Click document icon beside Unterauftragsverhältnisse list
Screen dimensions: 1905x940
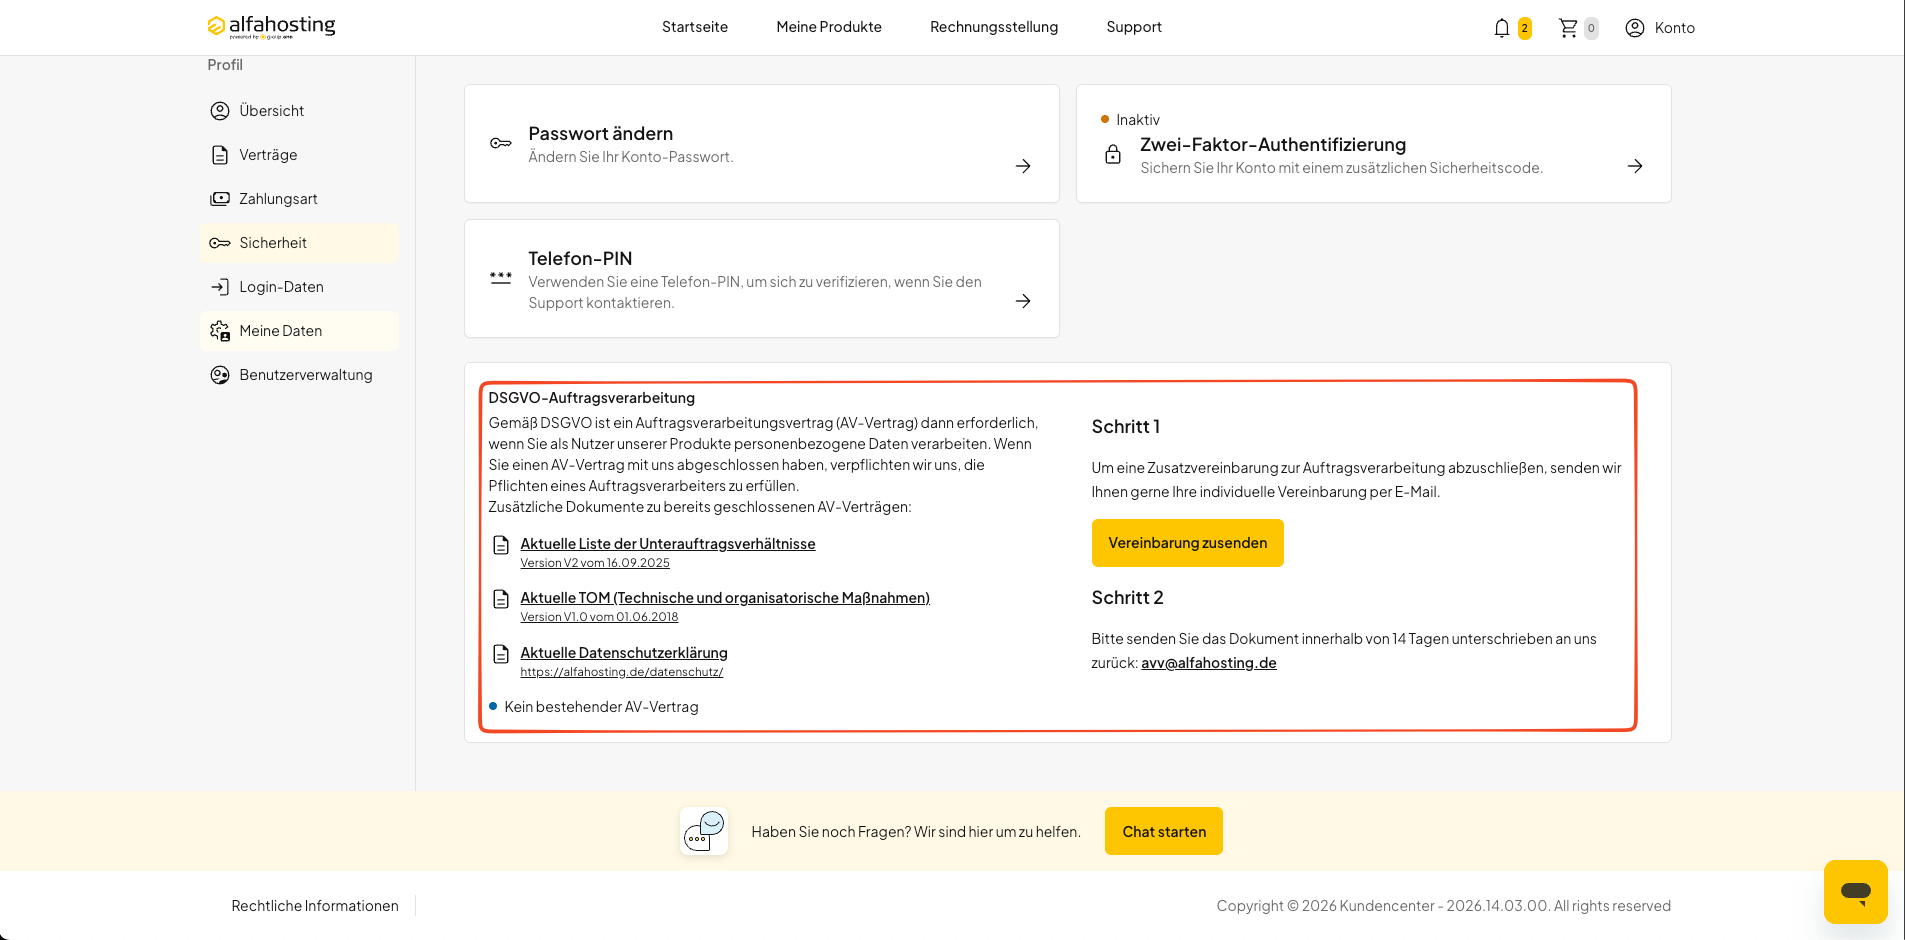(x=502, y=545)
